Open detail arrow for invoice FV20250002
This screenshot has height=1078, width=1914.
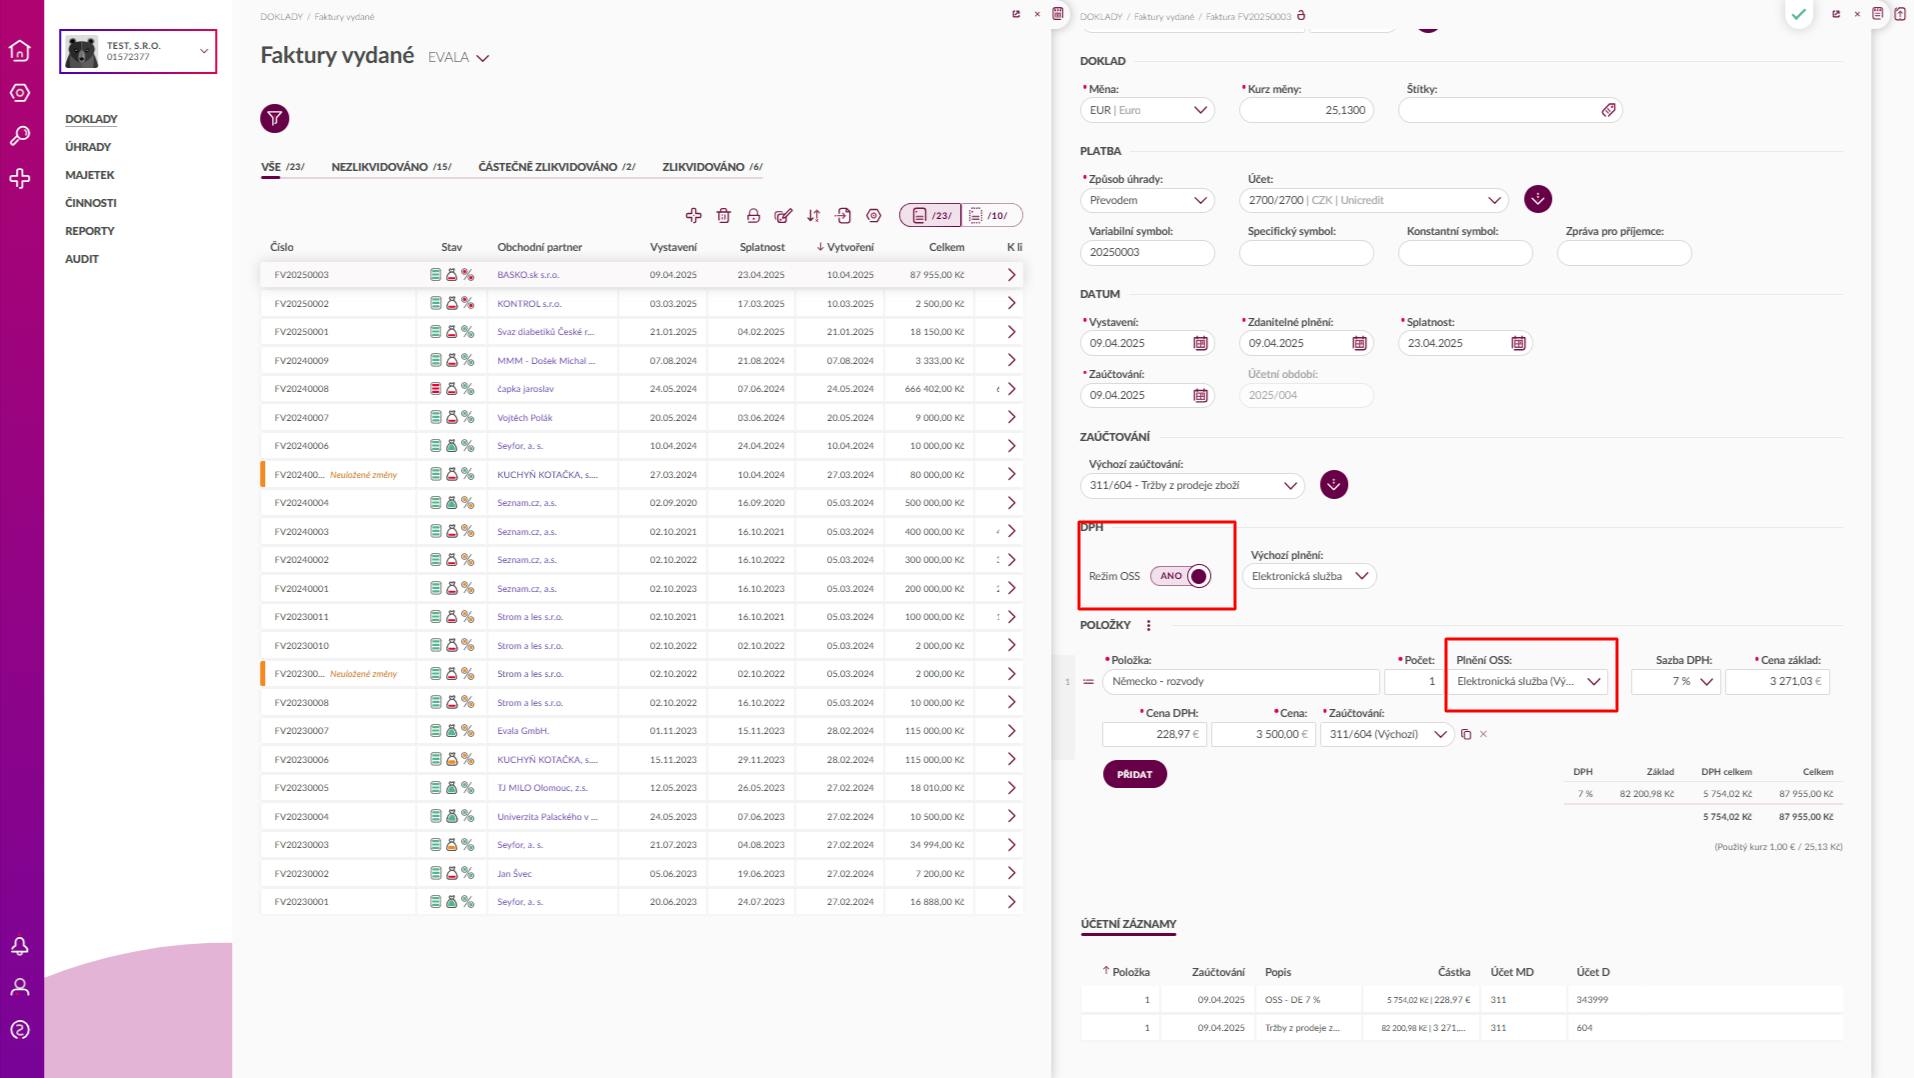[1011, 303]
